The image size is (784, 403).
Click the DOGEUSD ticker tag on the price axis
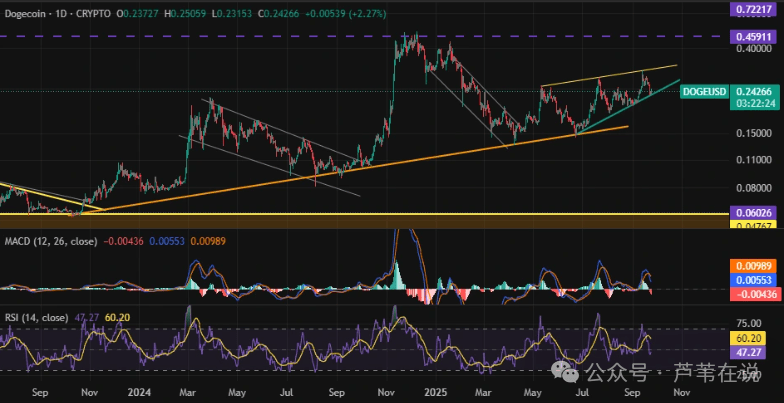(705, 91)
